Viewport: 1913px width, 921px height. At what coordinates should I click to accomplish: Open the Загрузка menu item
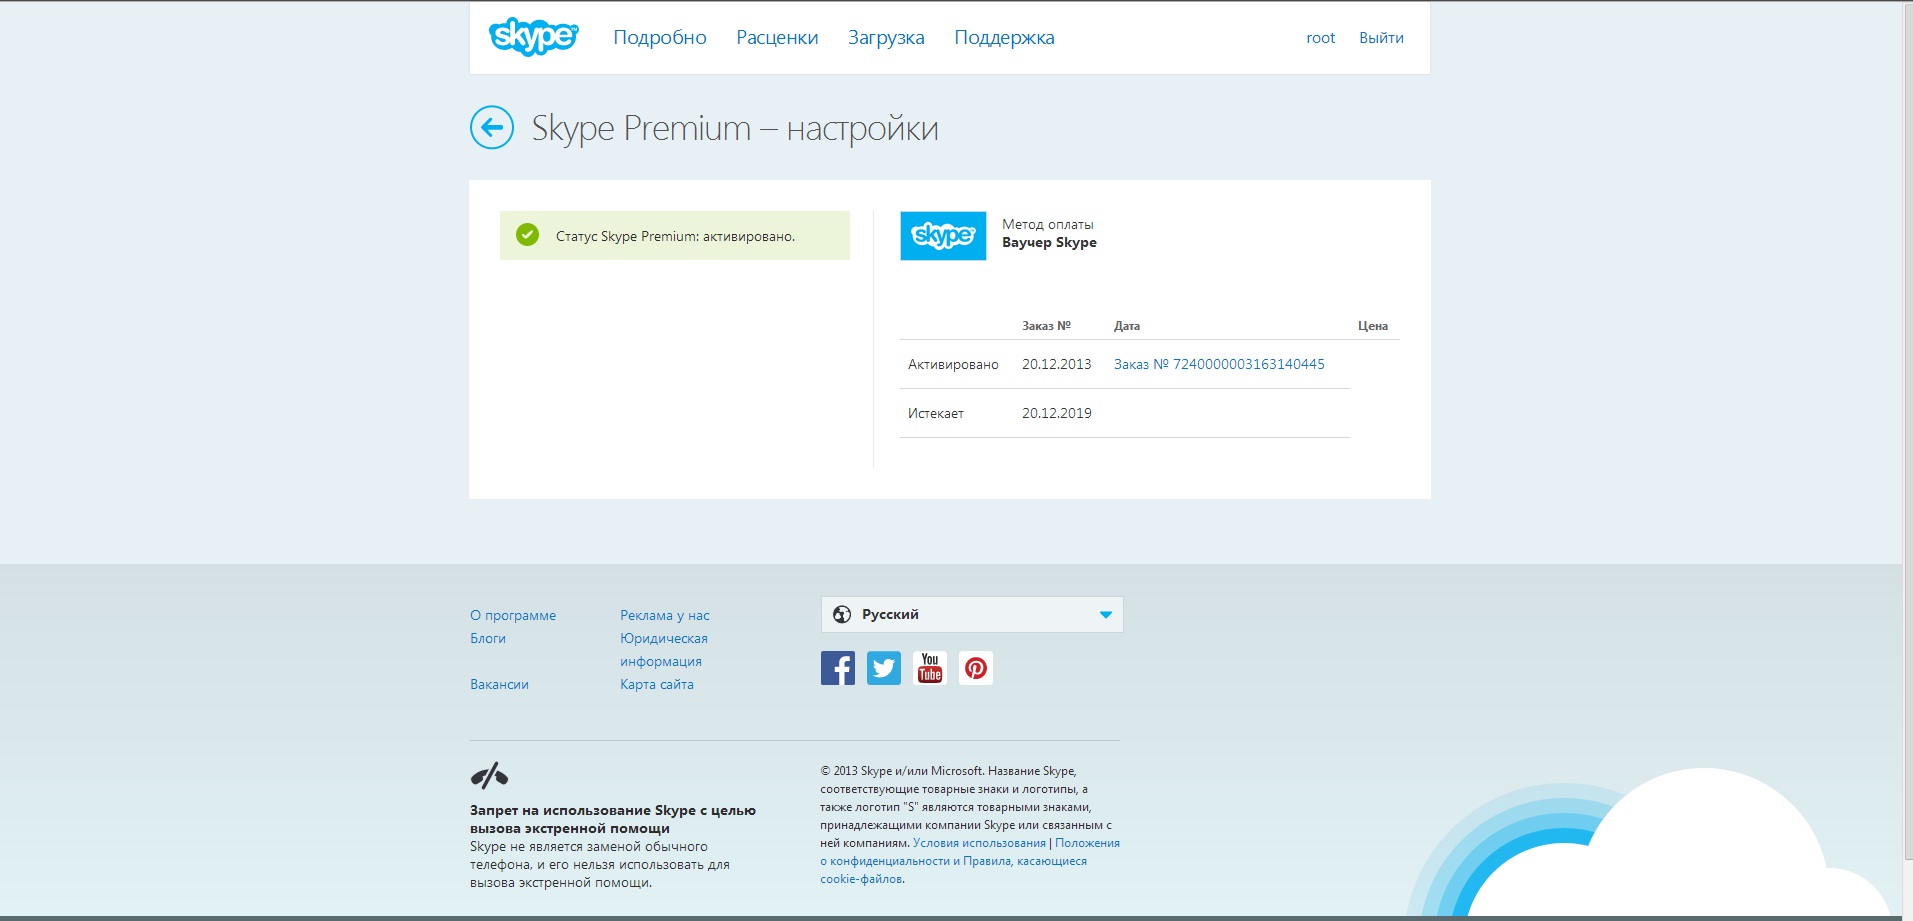(x=886, y=37)
